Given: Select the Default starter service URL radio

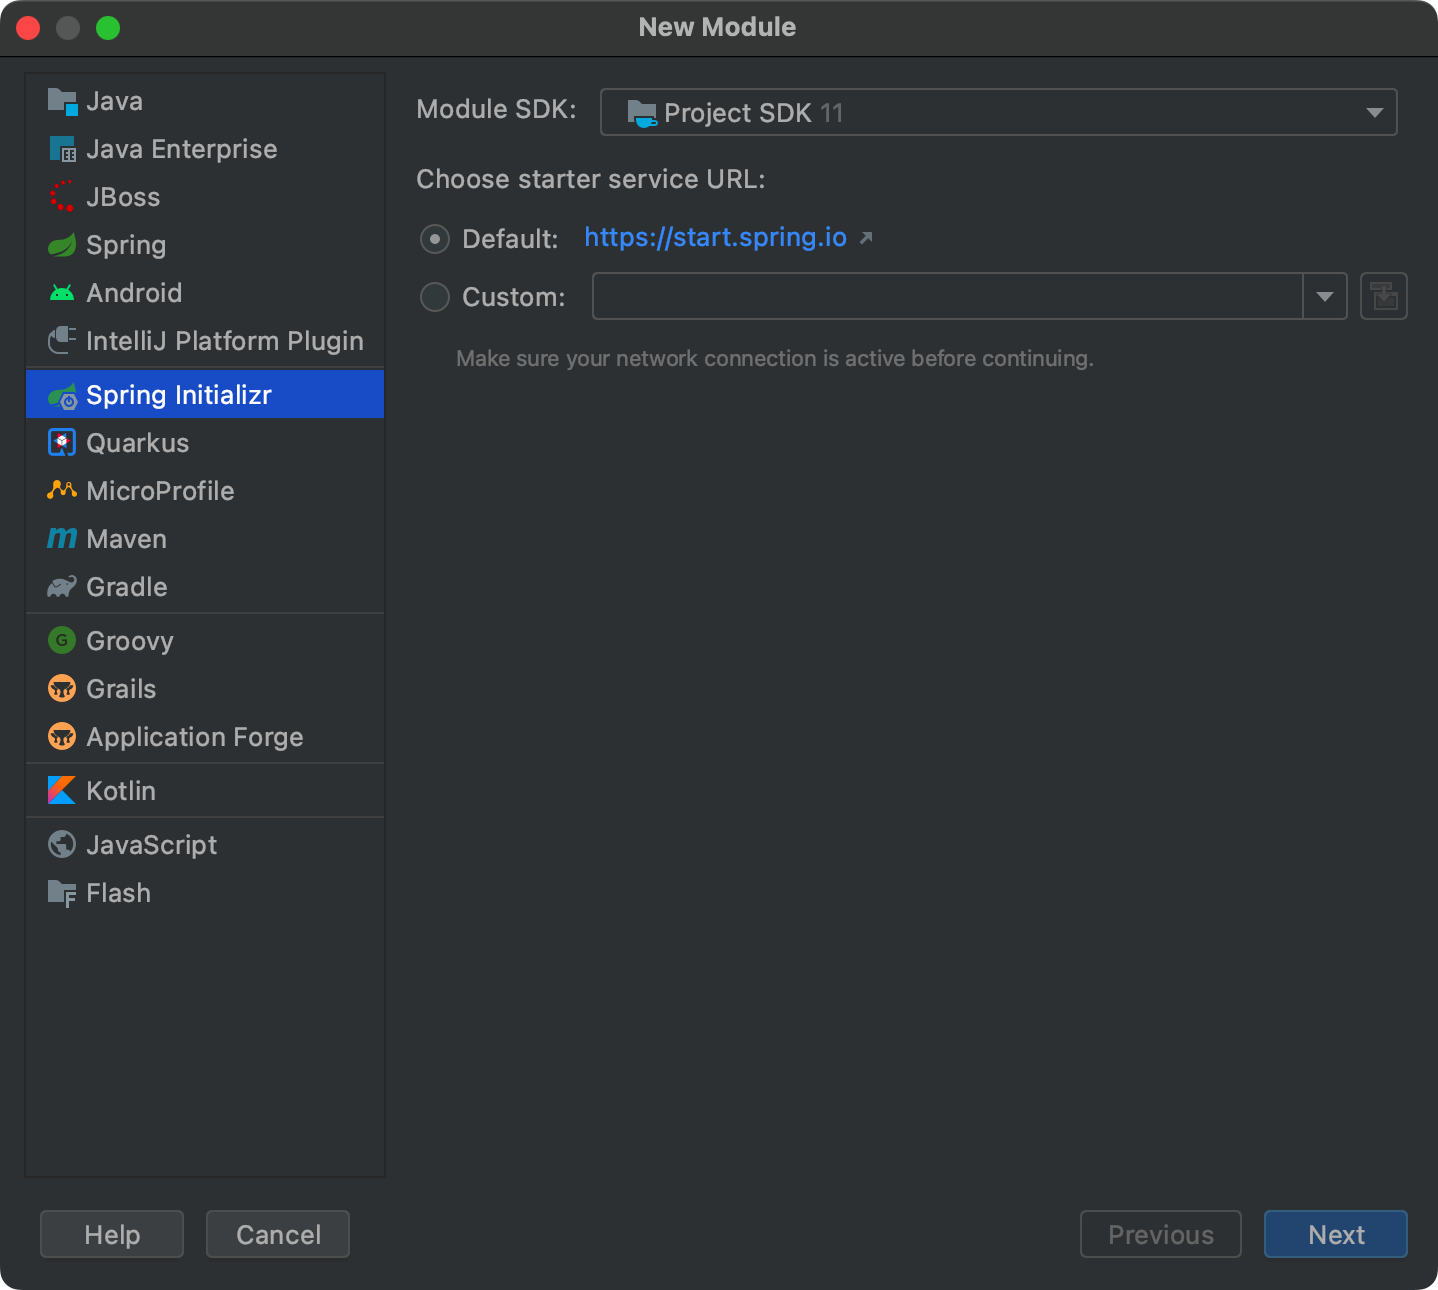Looking at the screenshot, I should (435, 239).
